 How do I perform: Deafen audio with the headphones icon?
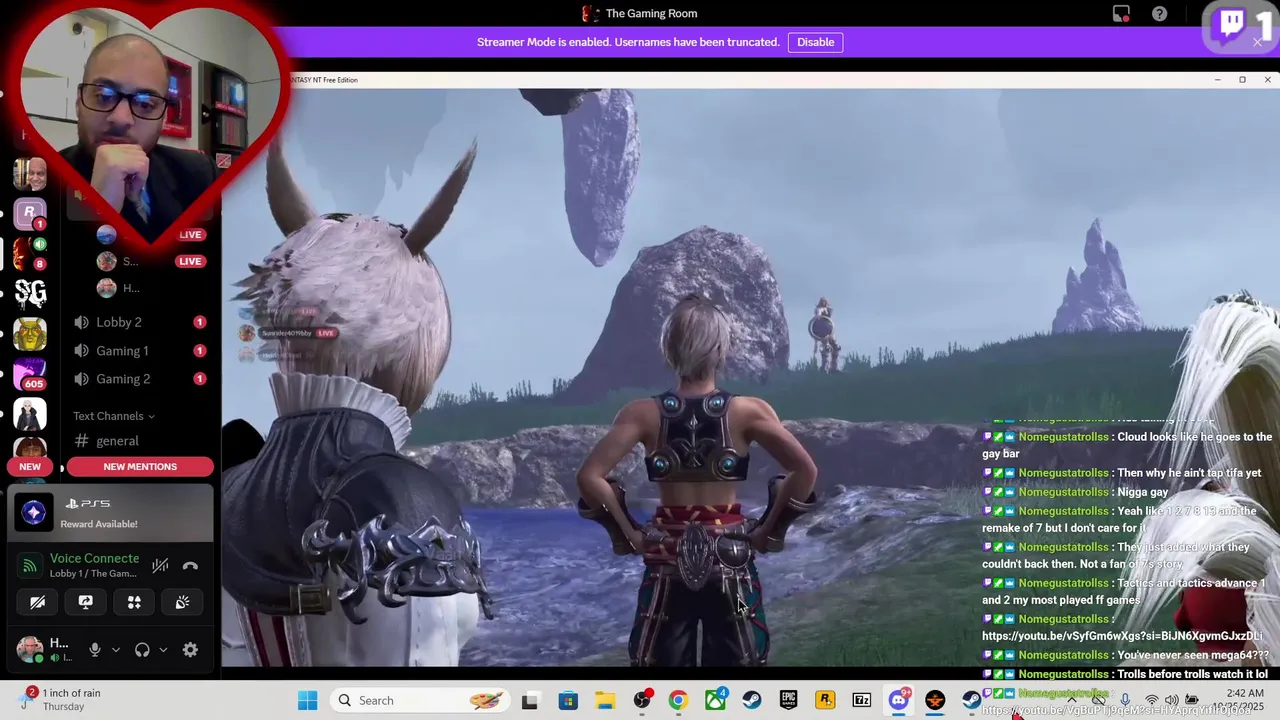142,650
